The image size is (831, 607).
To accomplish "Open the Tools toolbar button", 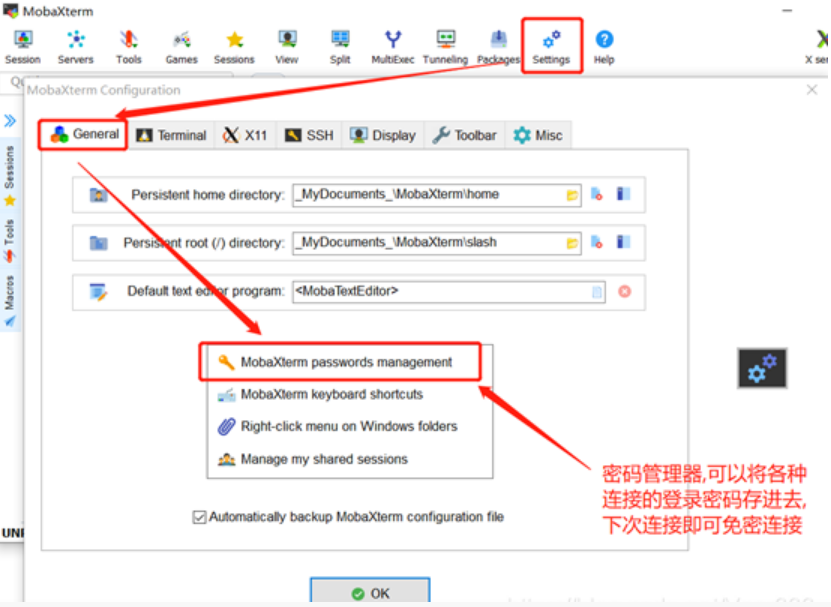I will (129, 47).
